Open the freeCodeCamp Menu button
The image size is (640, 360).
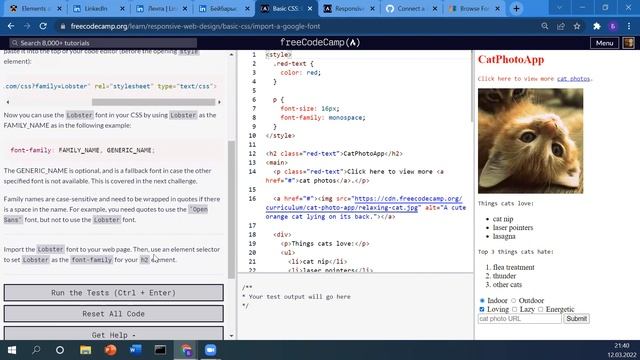[604, 43]
